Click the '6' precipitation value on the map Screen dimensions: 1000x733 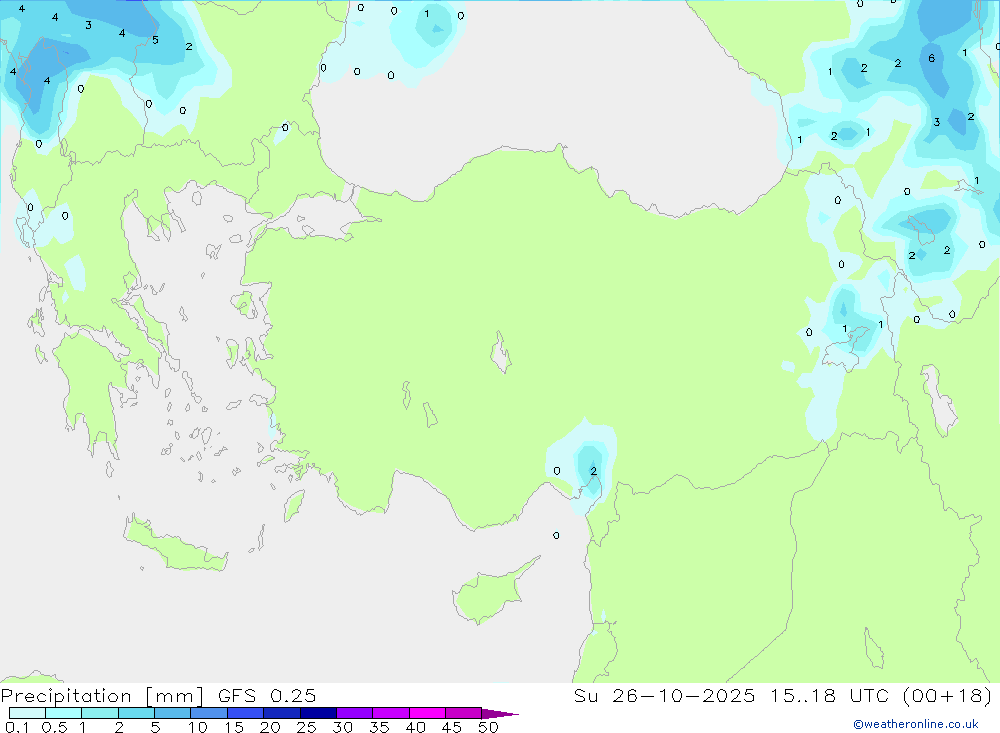tap(932, 59)
